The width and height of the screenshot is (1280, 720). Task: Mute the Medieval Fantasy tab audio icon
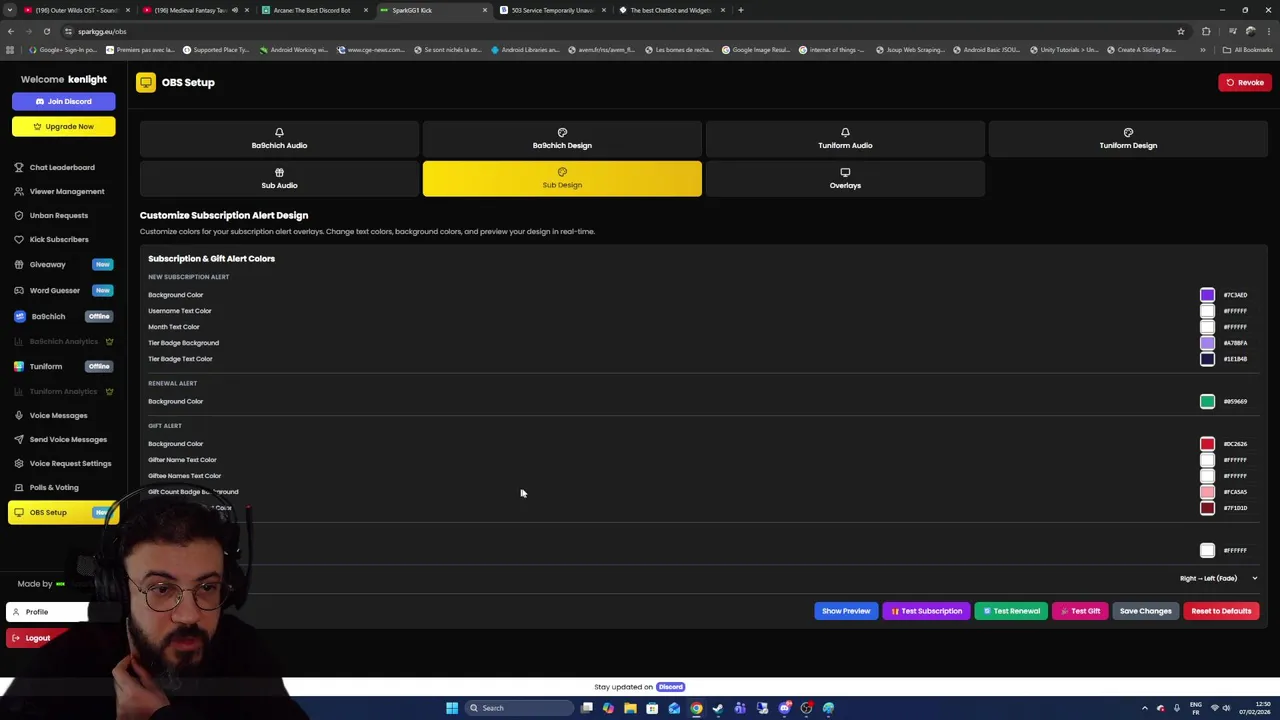click(235, 10)
